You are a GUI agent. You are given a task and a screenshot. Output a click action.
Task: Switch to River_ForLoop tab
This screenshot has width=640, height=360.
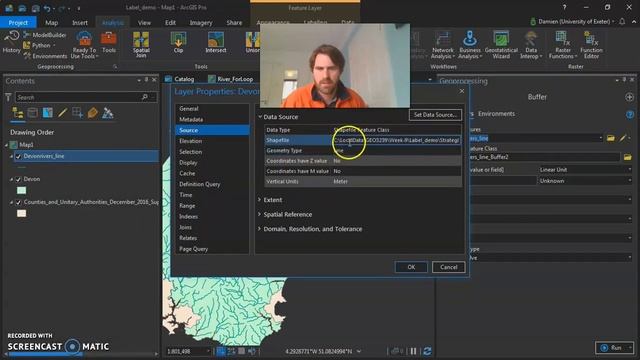[231, 79]
